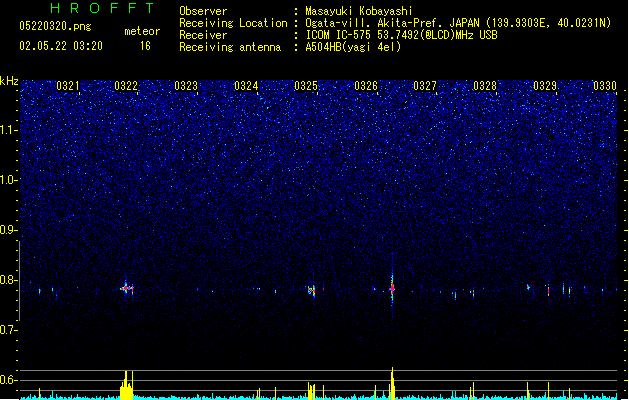Click the 0322 time marker
The height and width of the screenshot is (400, 629).
tap(126, 86)
